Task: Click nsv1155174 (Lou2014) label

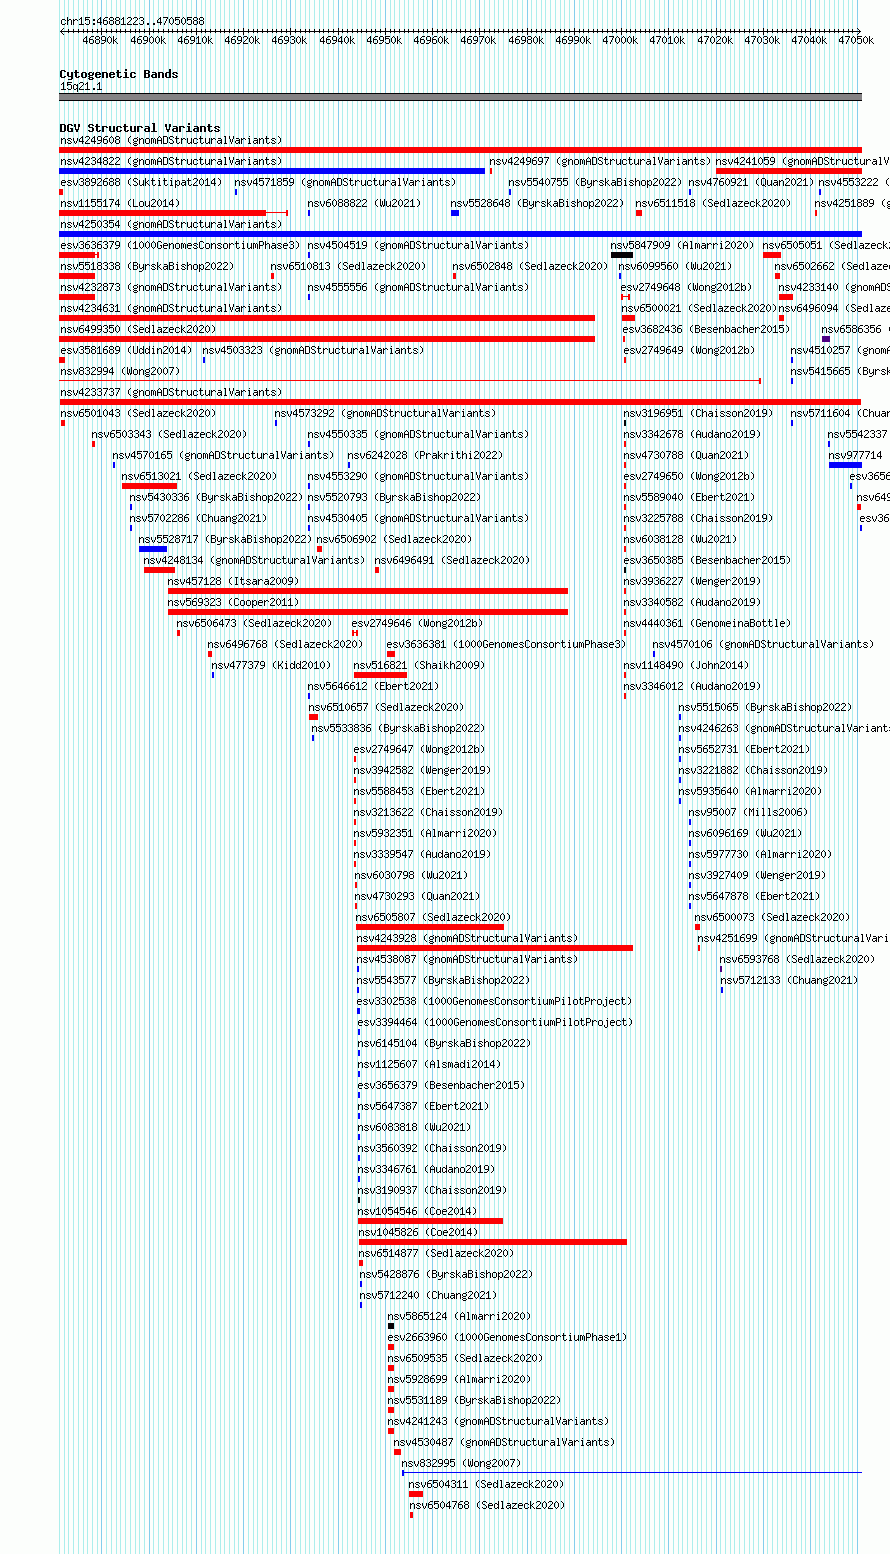Action: pyautogui.click(x=120, y=203)
